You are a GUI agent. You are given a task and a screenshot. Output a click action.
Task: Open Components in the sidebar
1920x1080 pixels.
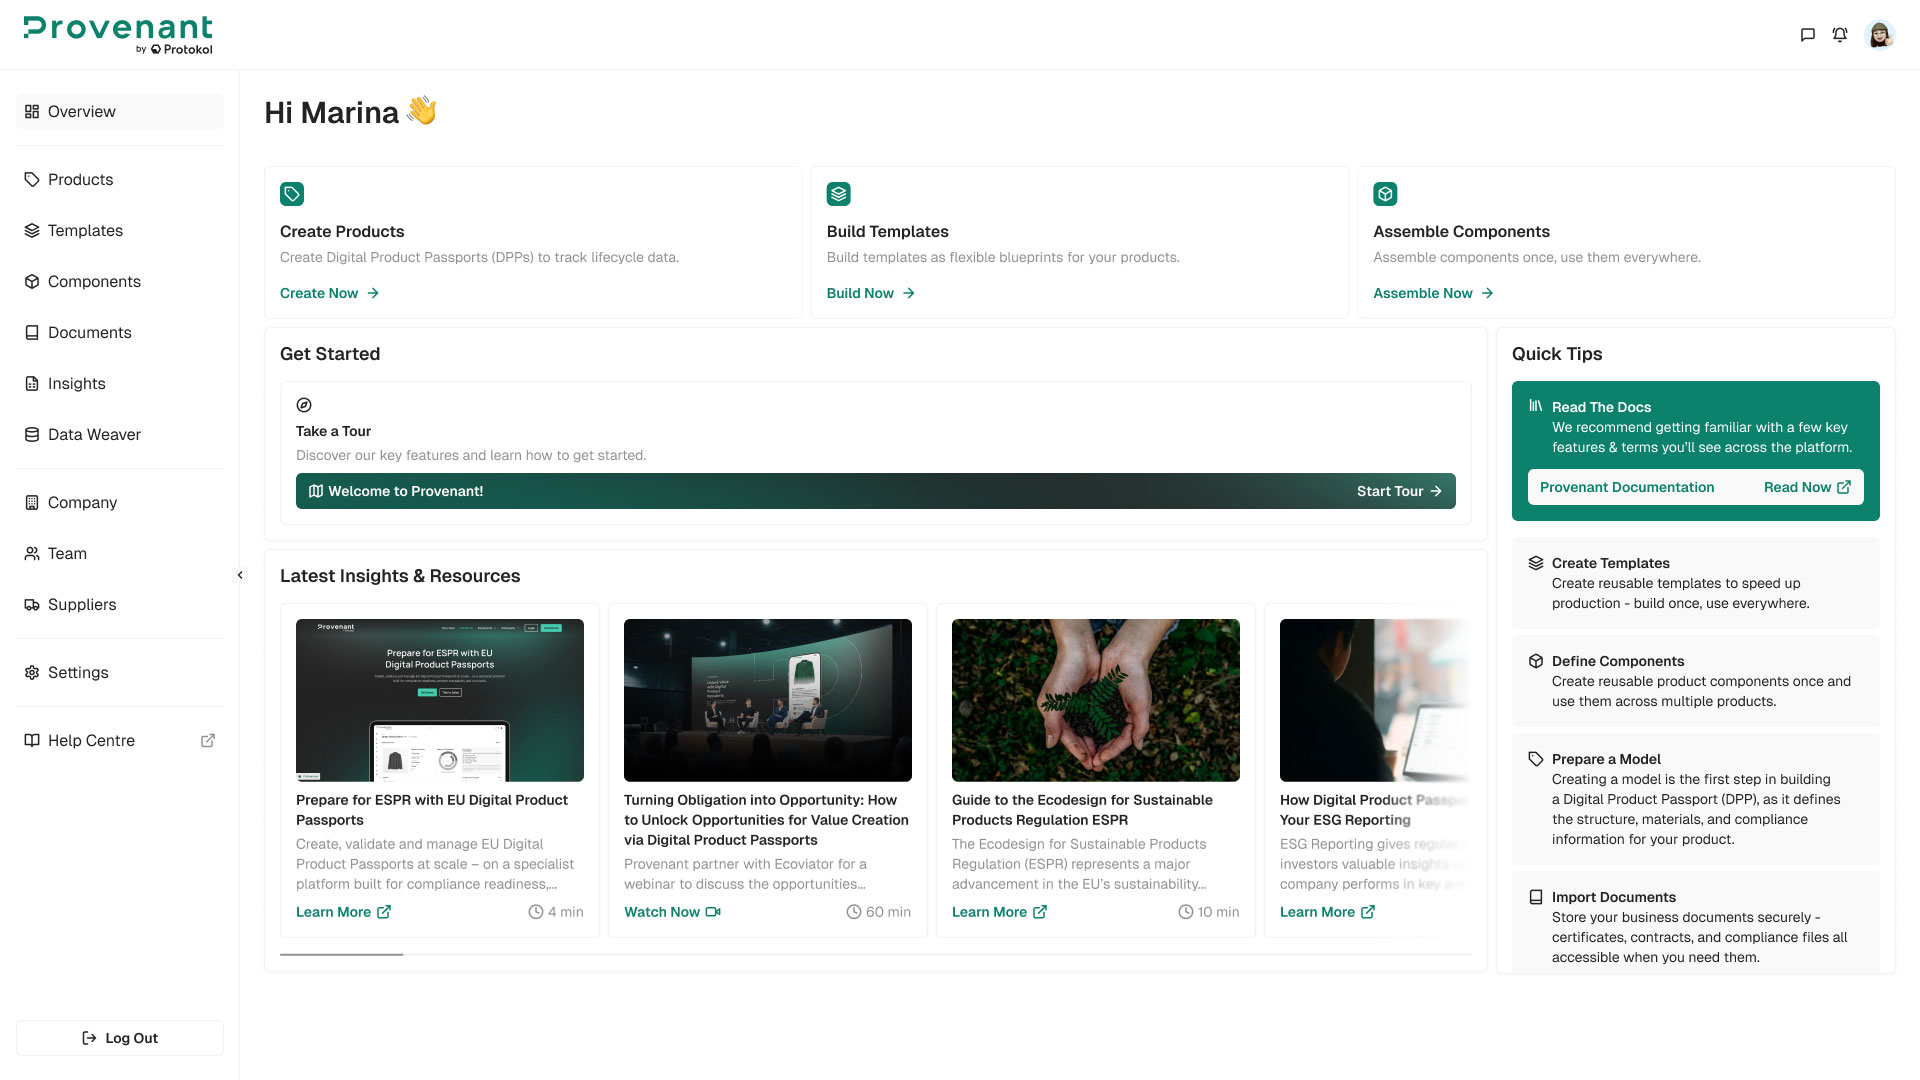point(120,281)
